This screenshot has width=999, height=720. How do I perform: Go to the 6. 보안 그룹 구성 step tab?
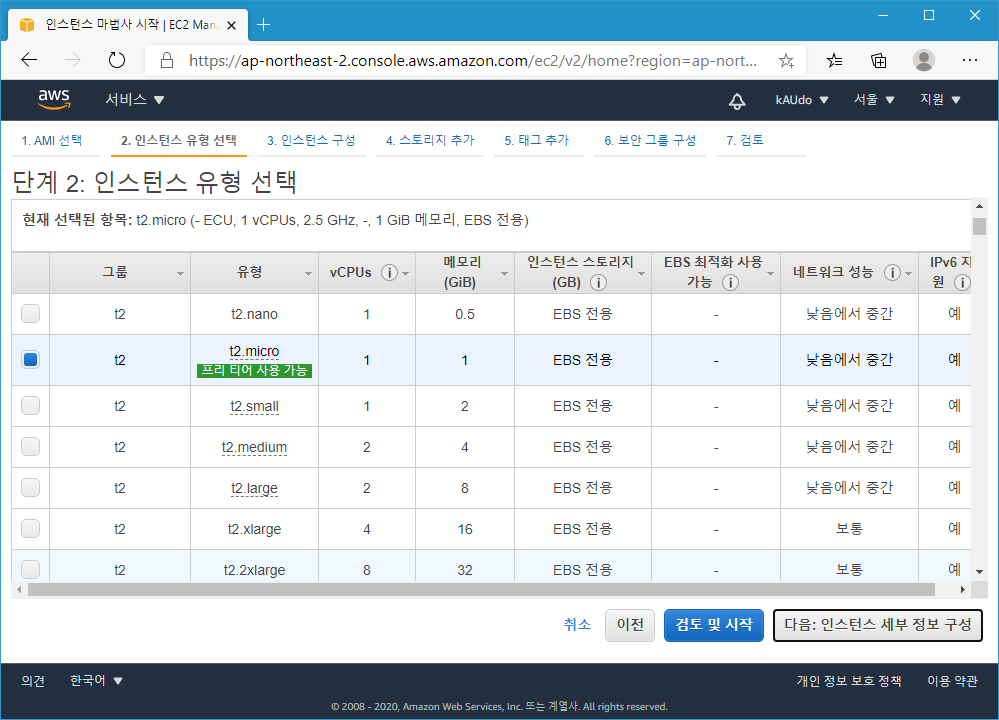tap(650, 140)
